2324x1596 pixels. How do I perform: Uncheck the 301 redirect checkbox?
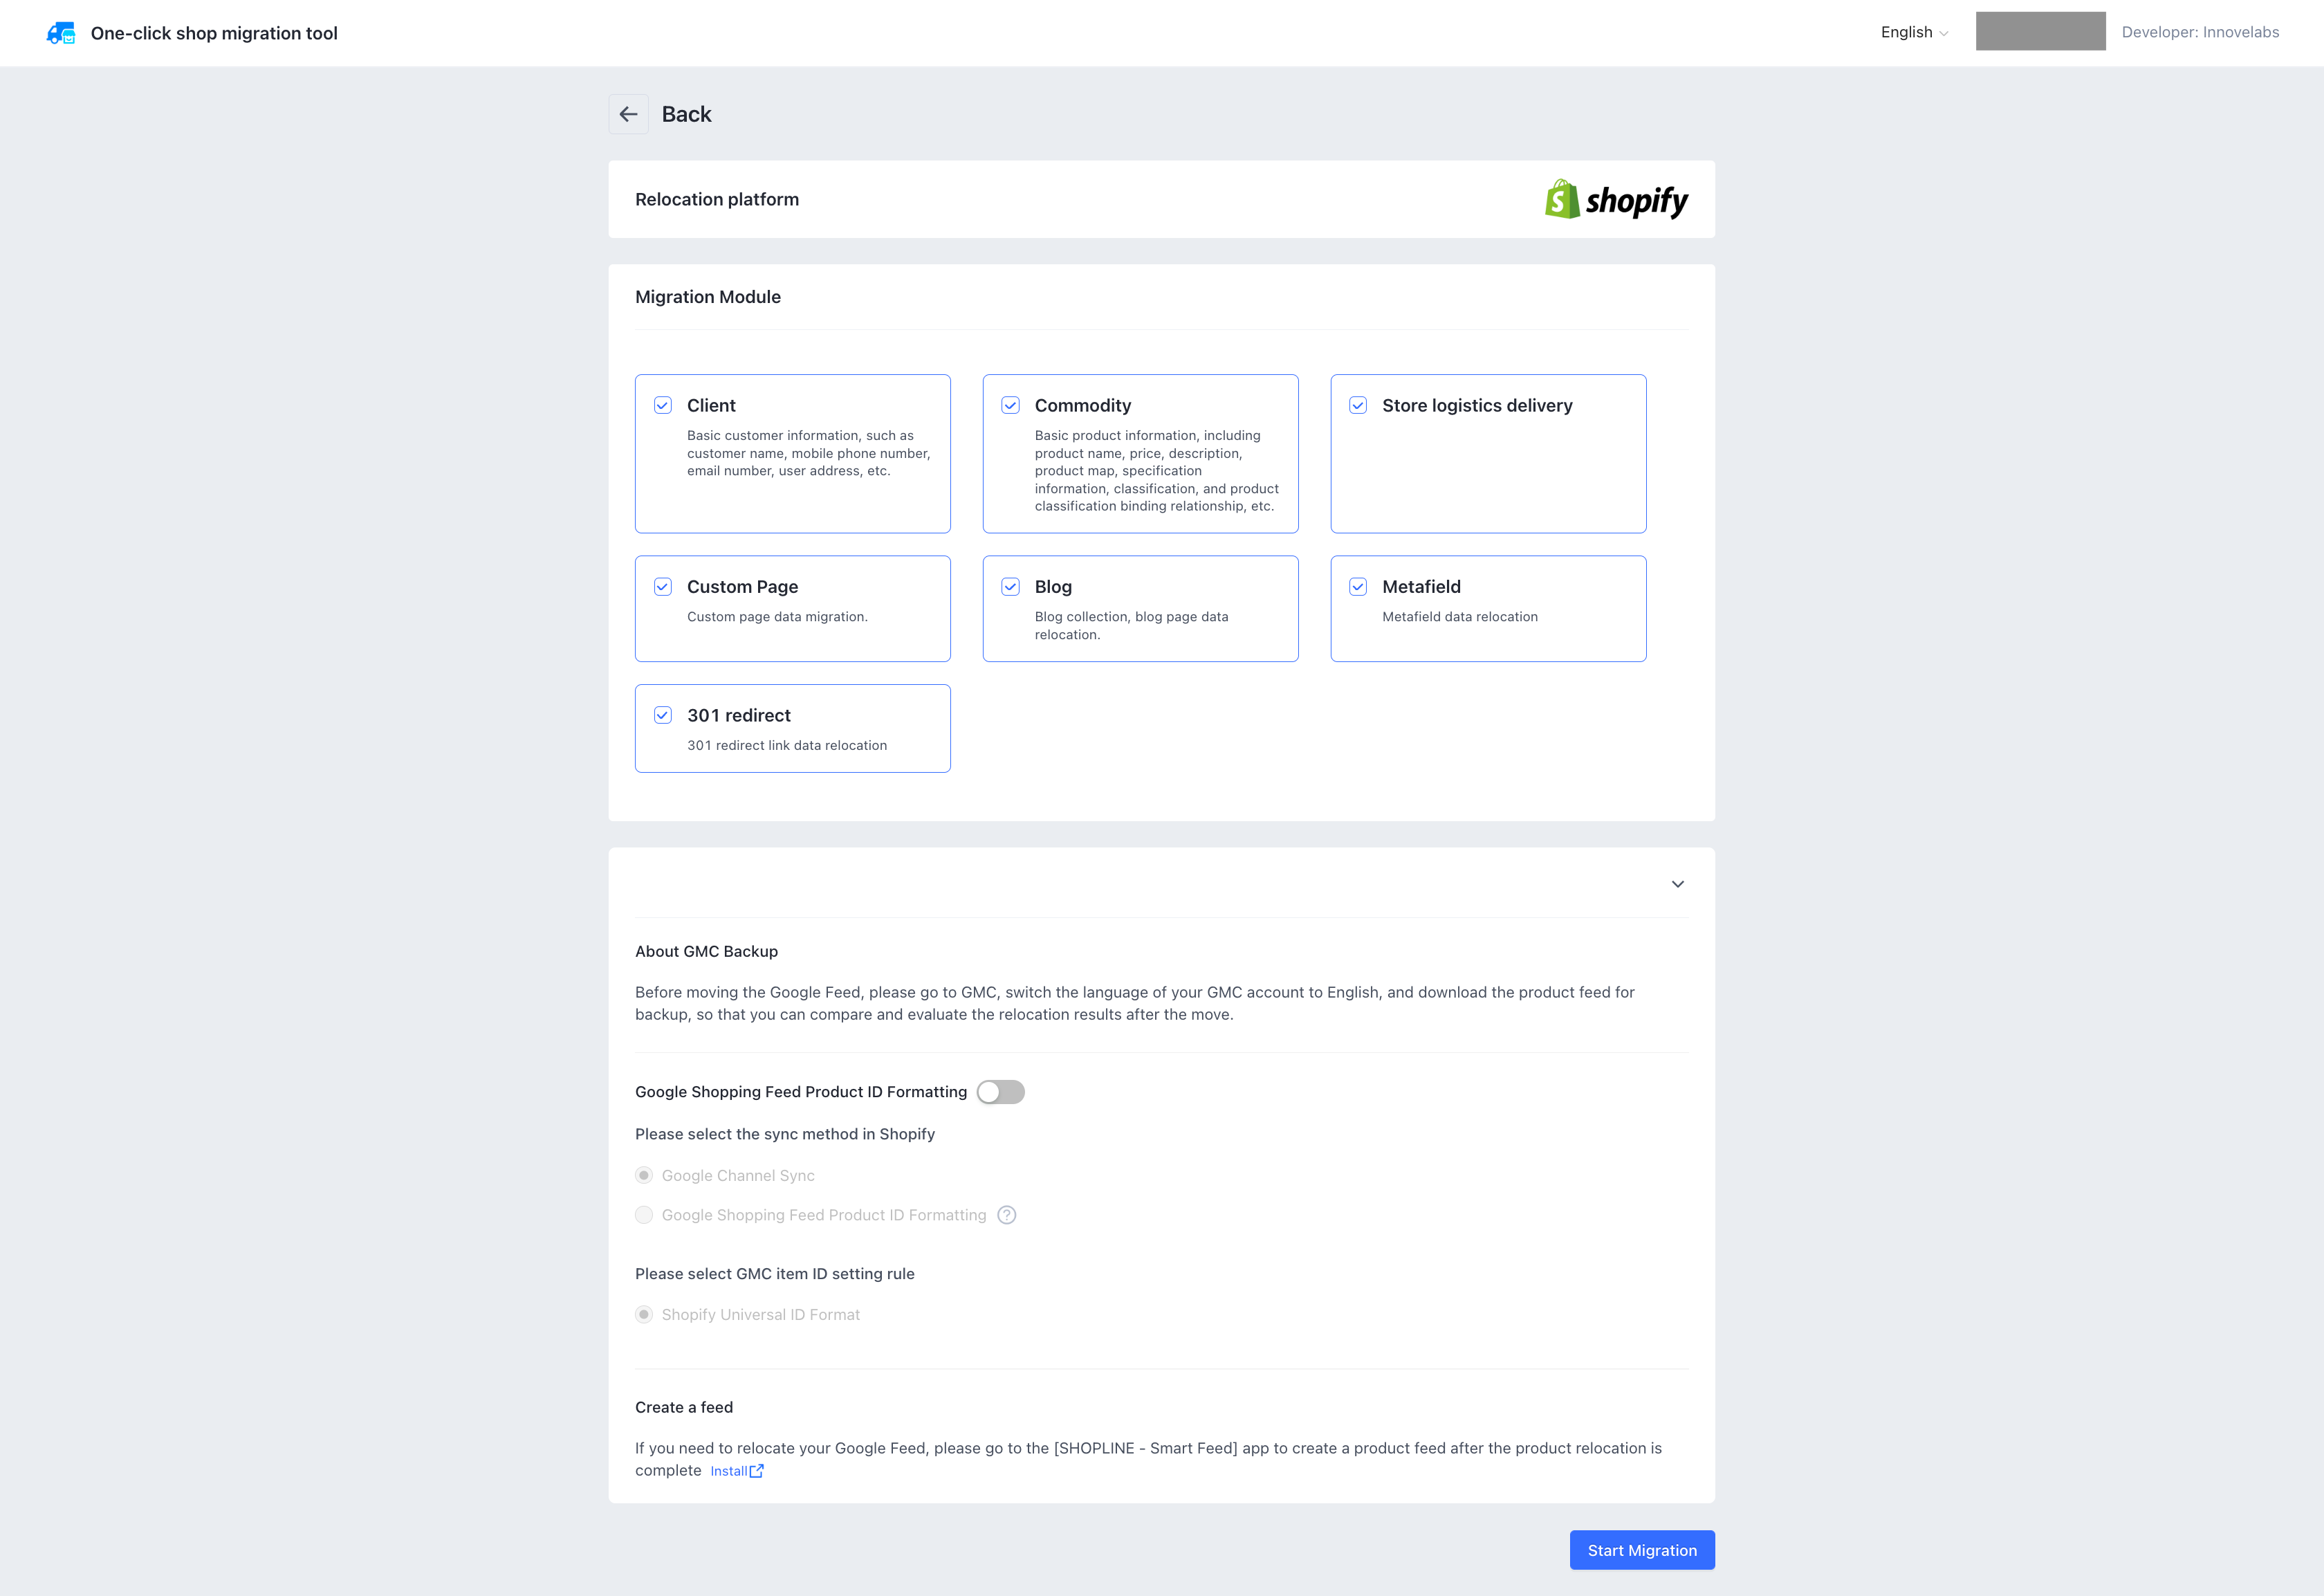click(x=663, y=715)
